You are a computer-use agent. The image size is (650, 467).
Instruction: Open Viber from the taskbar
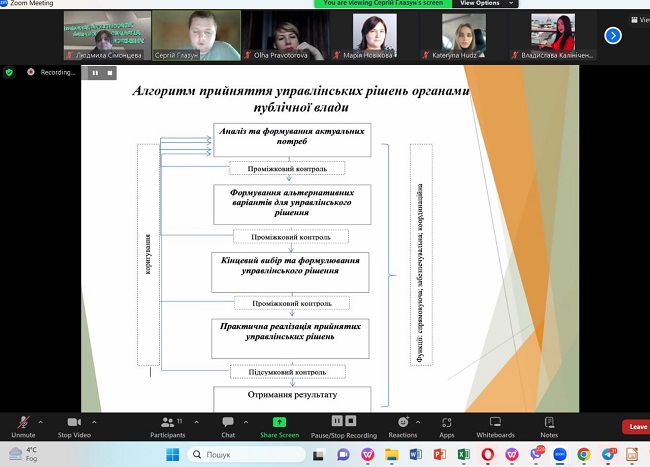(536, 454)
